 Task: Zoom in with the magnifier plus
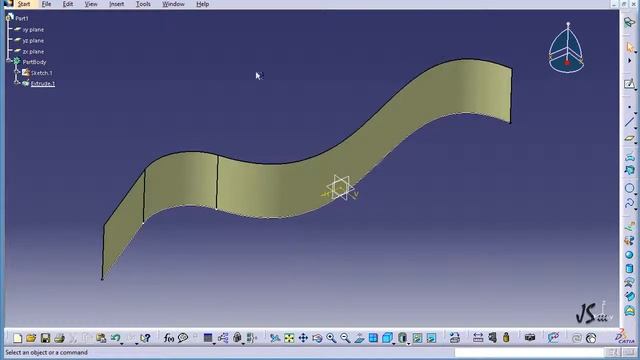coord(331,338)
